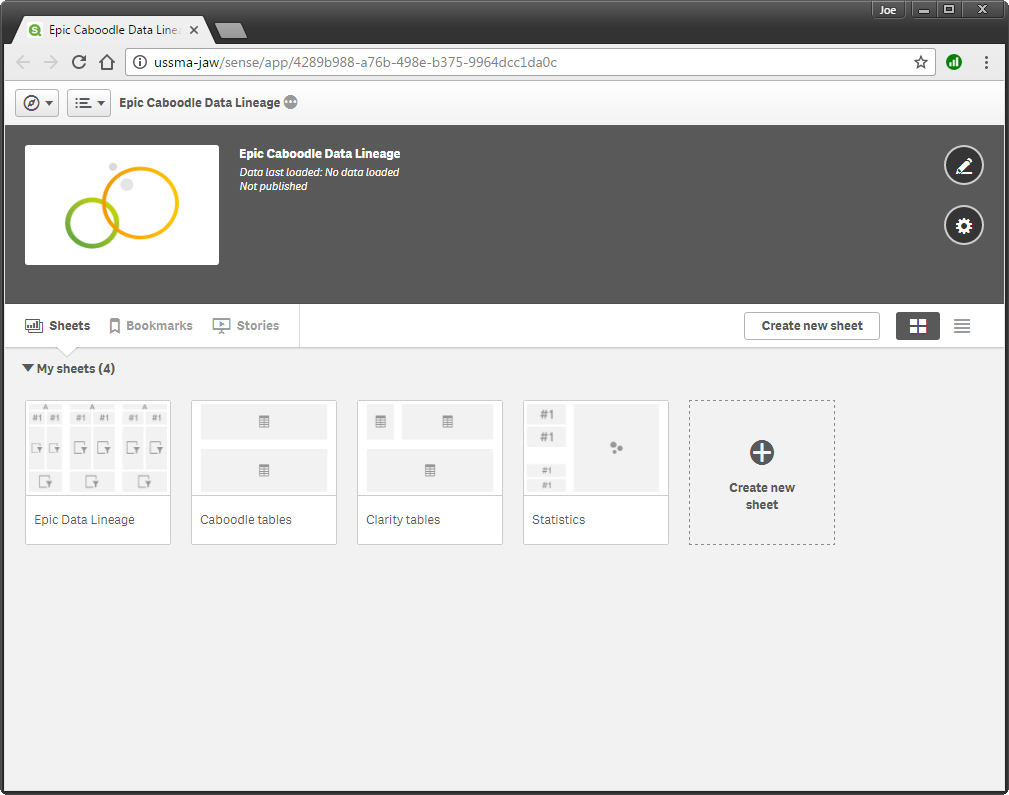The height and width of the screenshot is (795, 1009).
Task: Select the Epic Caboodle Data Lineage browser tab
Action: [x=113, y=30]
